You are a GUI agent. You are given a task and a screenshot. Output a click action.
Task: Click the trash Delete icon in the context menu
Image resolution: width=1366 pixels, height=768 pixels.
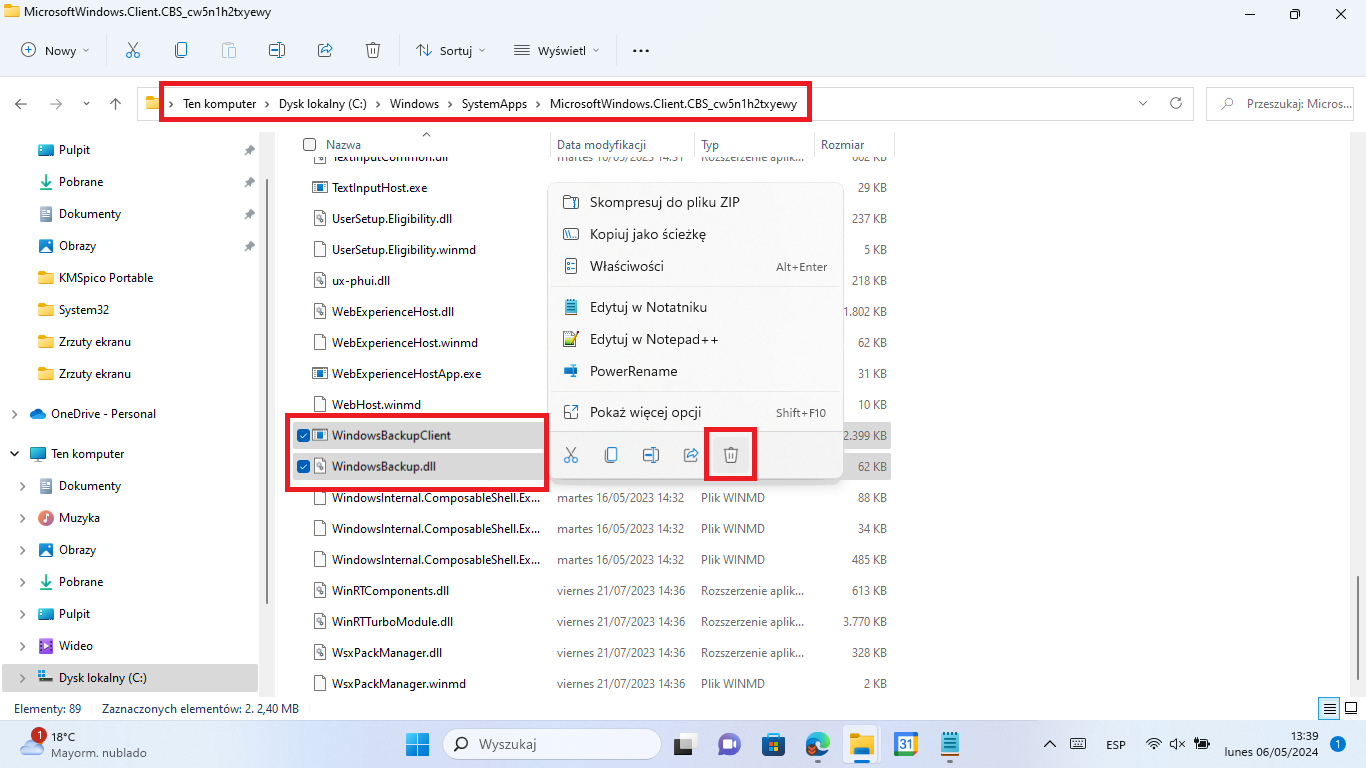click(x=731, y=455)
